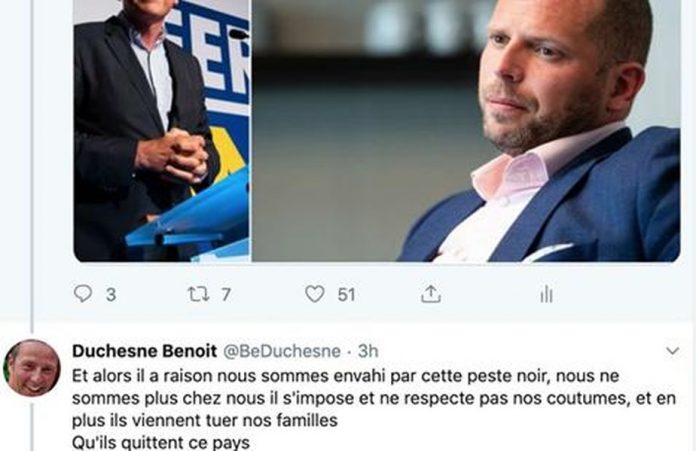The height and width of the screenshot is (451, 696).
Task: Click the reply speech bubble icon
Action: [83, 293]
